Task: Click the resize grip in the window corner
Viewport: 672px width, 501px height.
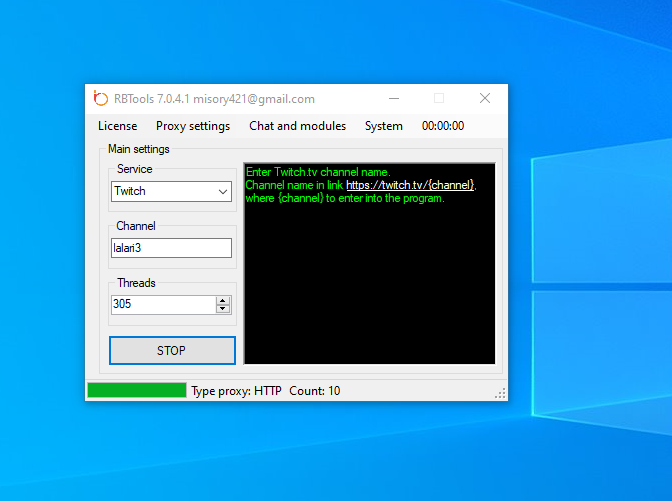Action: pos(500,393)
